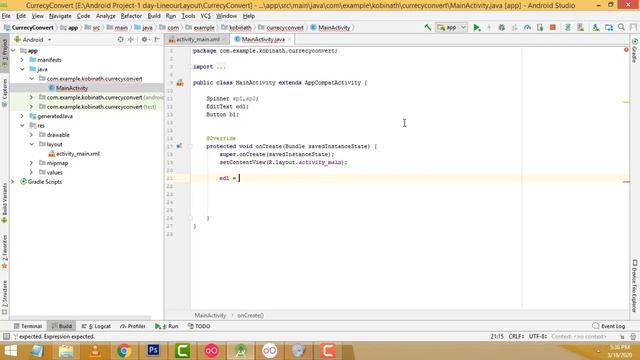Click the collapse all icon in Project panel
Screen dimensions: 640x360
point(131,40)
